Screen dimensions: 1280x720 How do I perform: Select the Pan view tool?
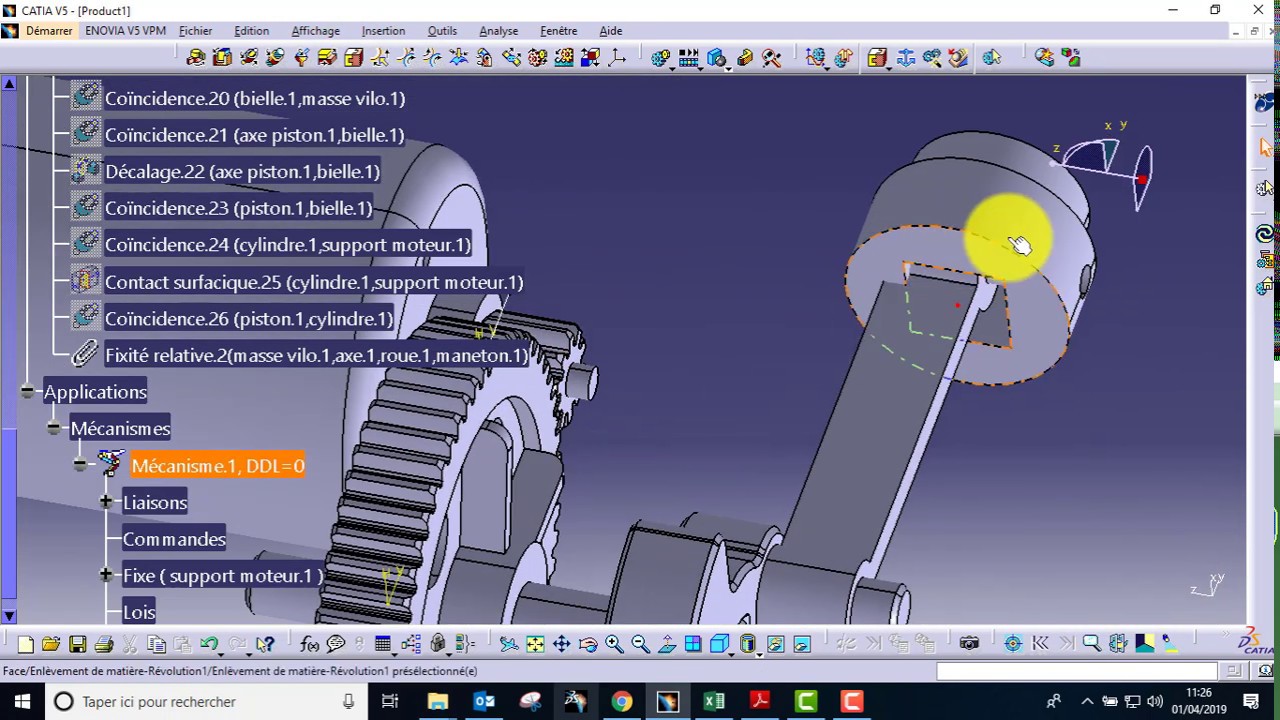[x=561, y=644]
